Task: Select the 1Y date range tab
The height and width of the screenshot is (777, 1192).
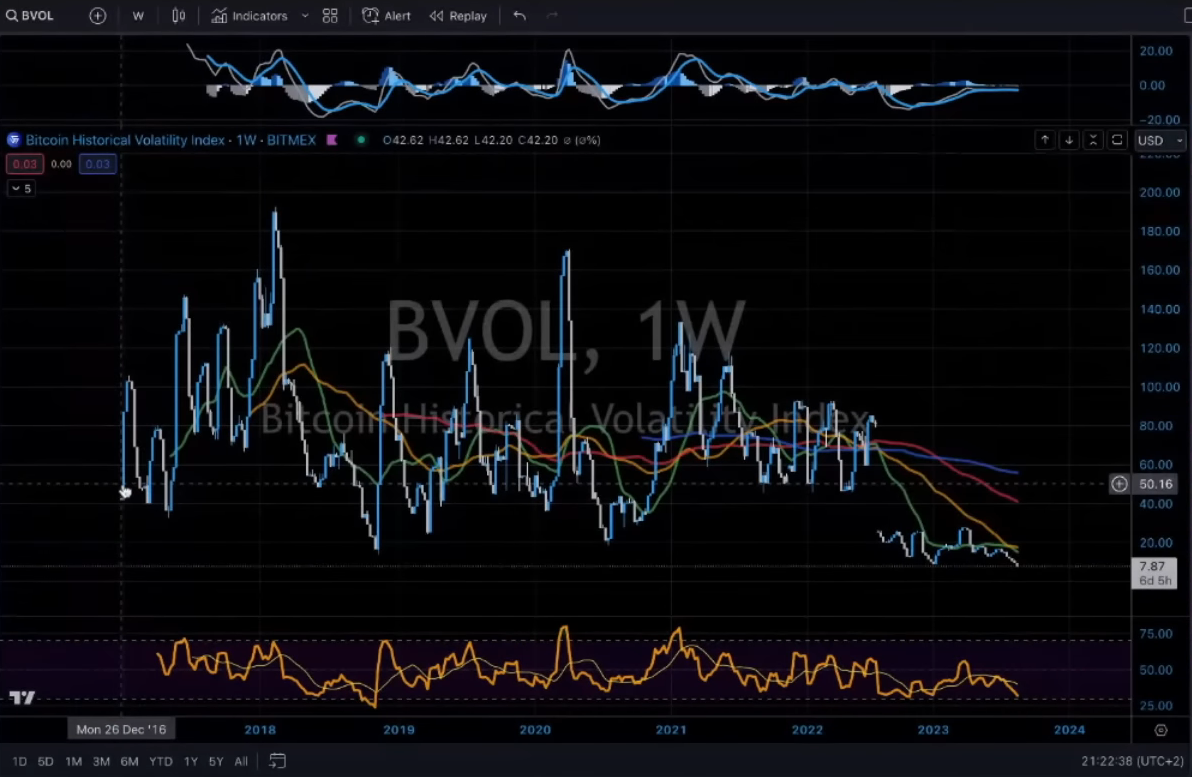Action: (x=188, y=761)
